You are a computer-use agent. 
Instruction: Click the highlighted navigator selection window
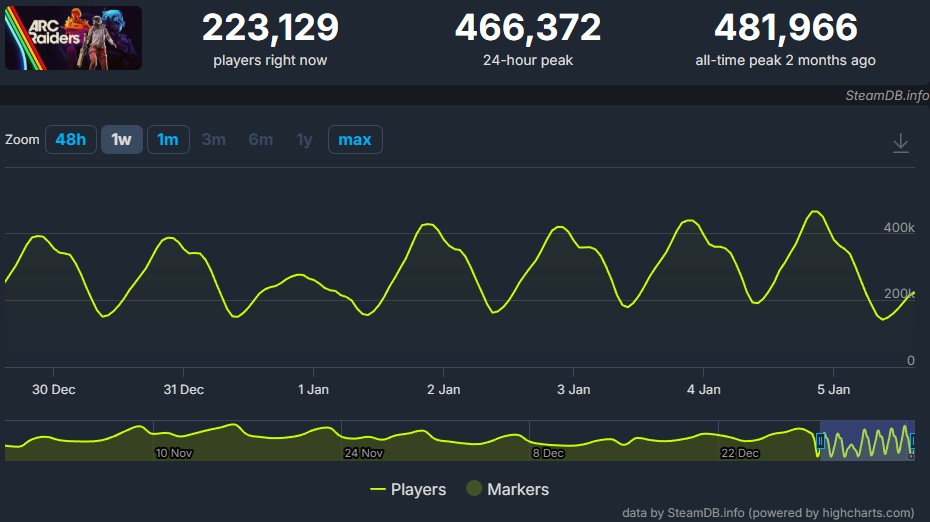[866, 440]
